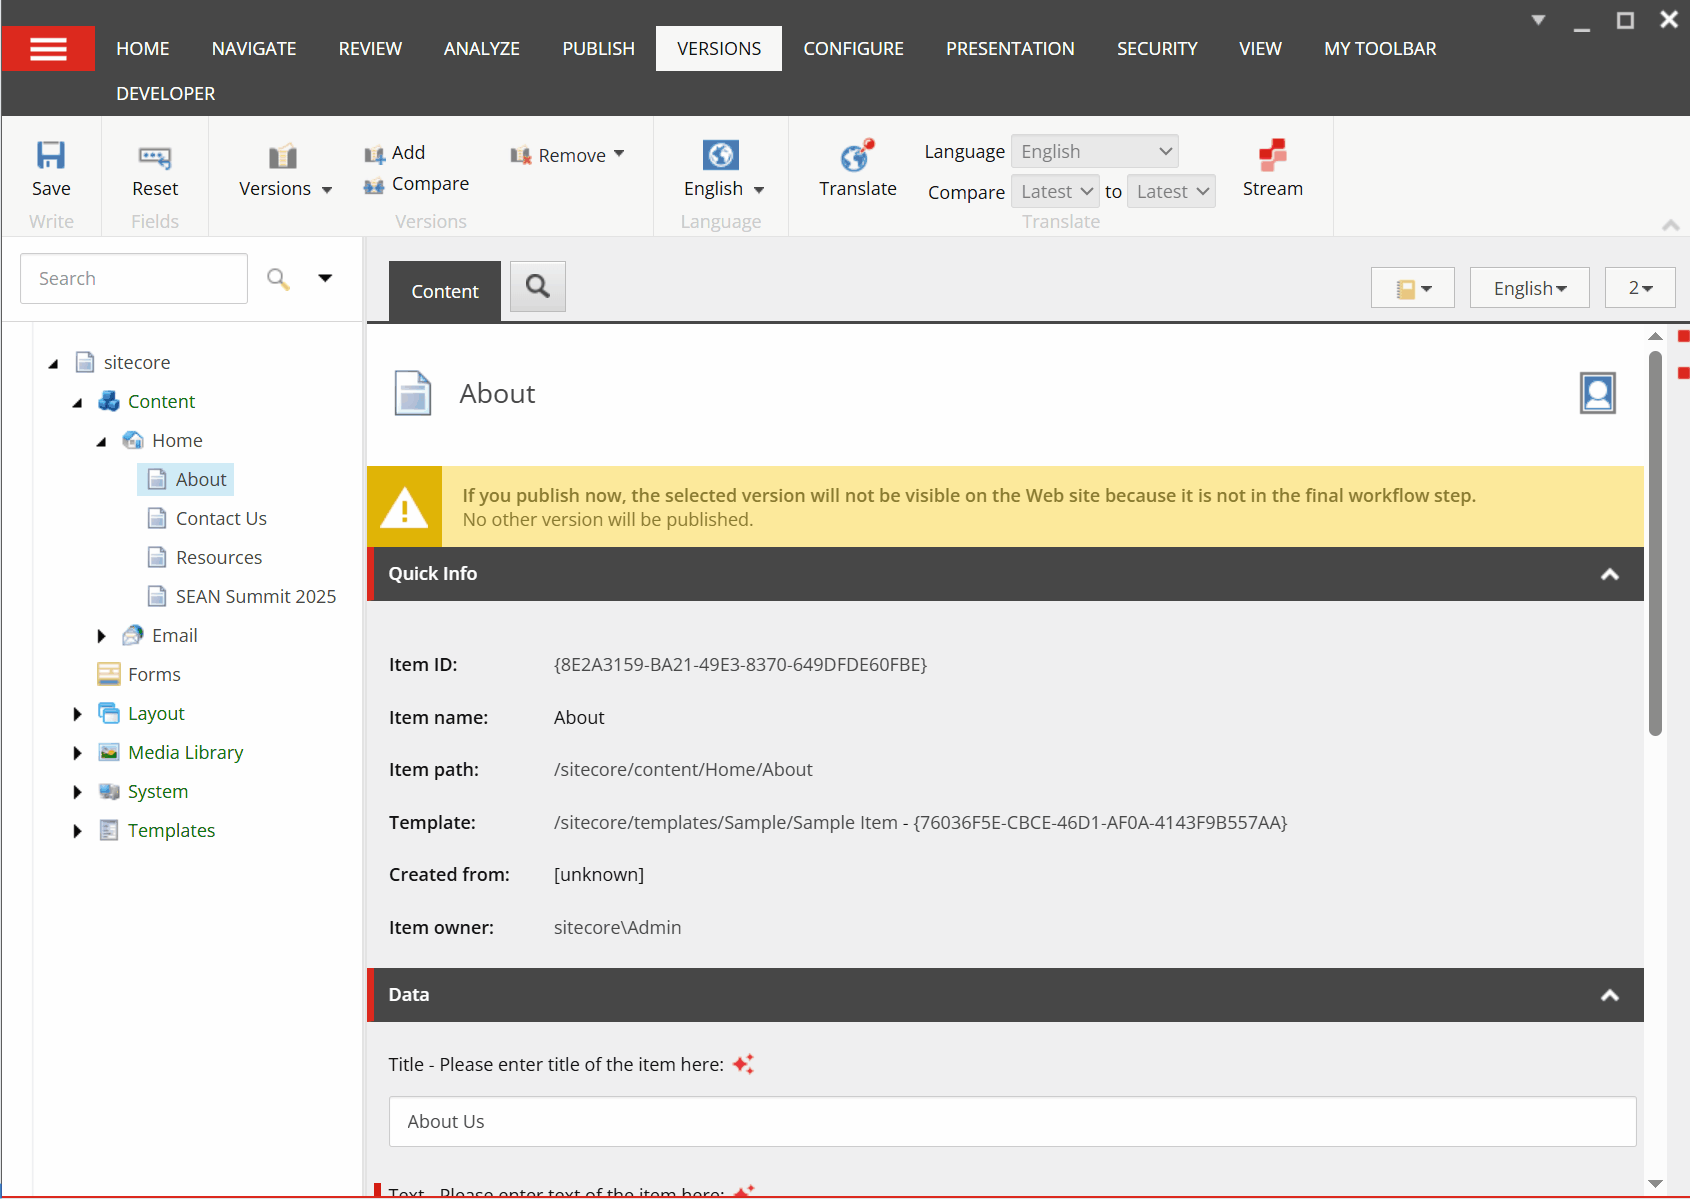Open the CONFIGURE ribbon tab
1690x1199 pixels.
point(853,48)
